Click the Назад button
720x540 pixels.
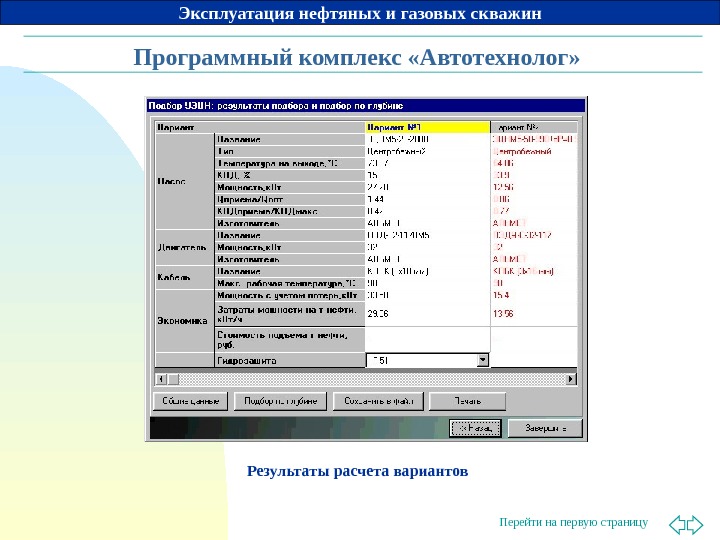coord(475,428)
